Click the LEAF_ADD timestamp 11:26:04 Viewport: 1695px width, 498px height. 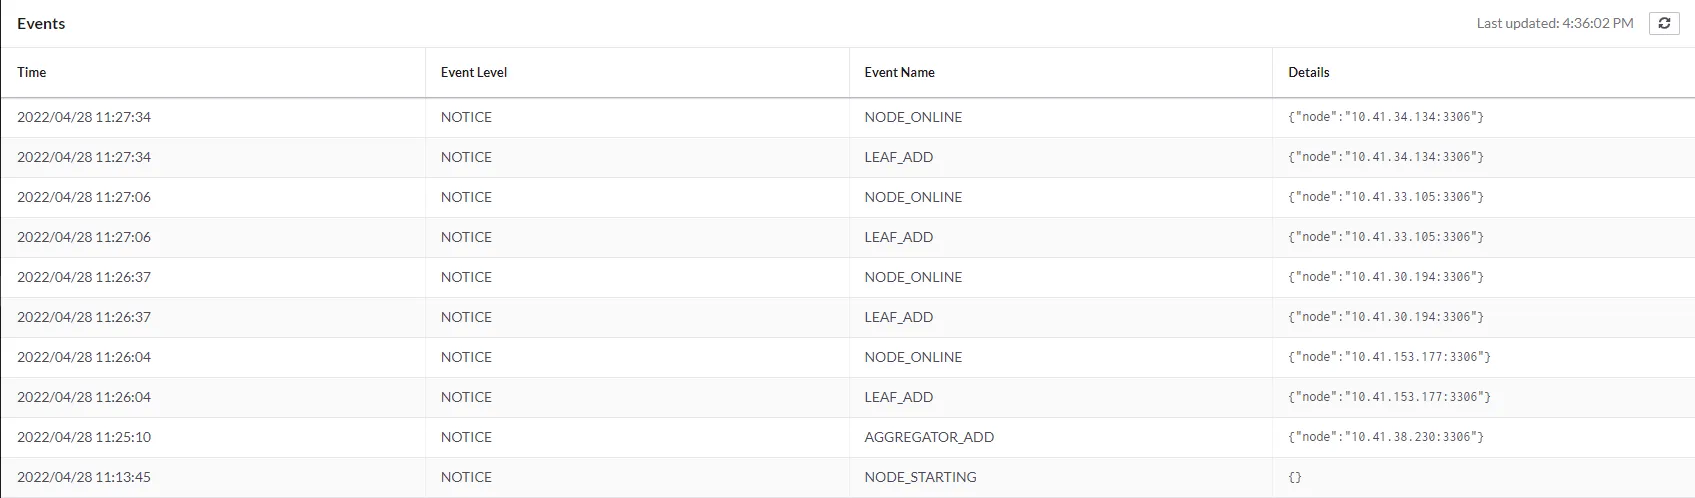coord(84,397)
